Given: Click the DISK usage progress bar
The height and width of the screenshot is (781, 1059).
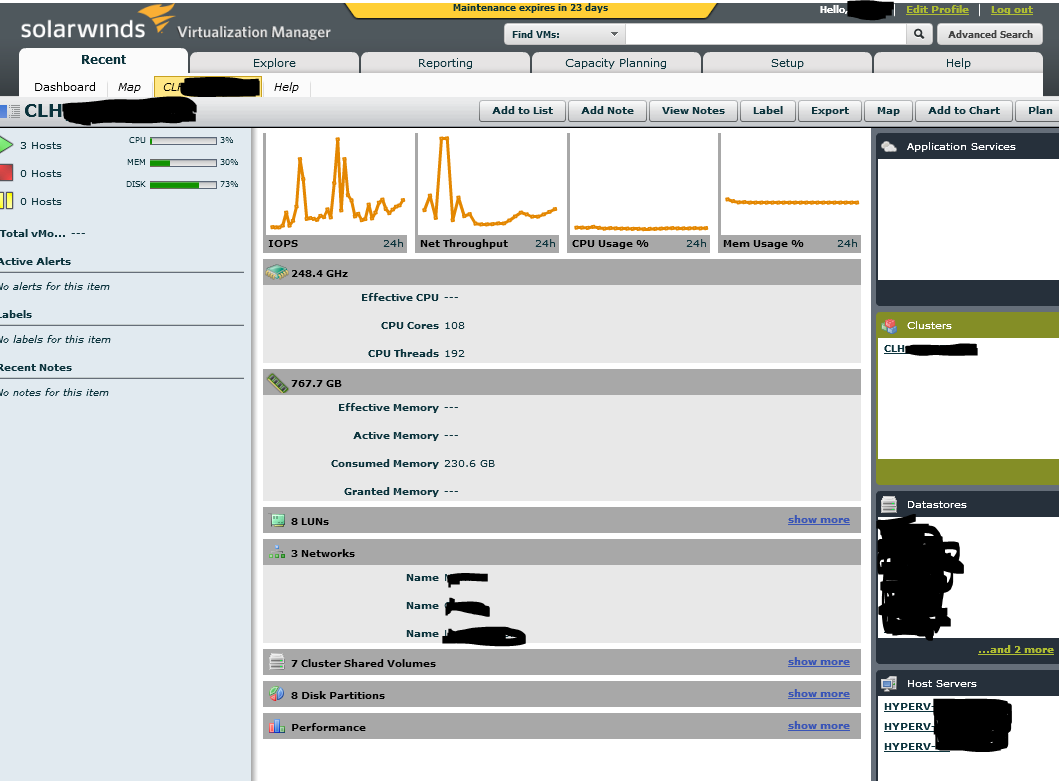Looking at the screenshot, I should [x=183, y=184].
